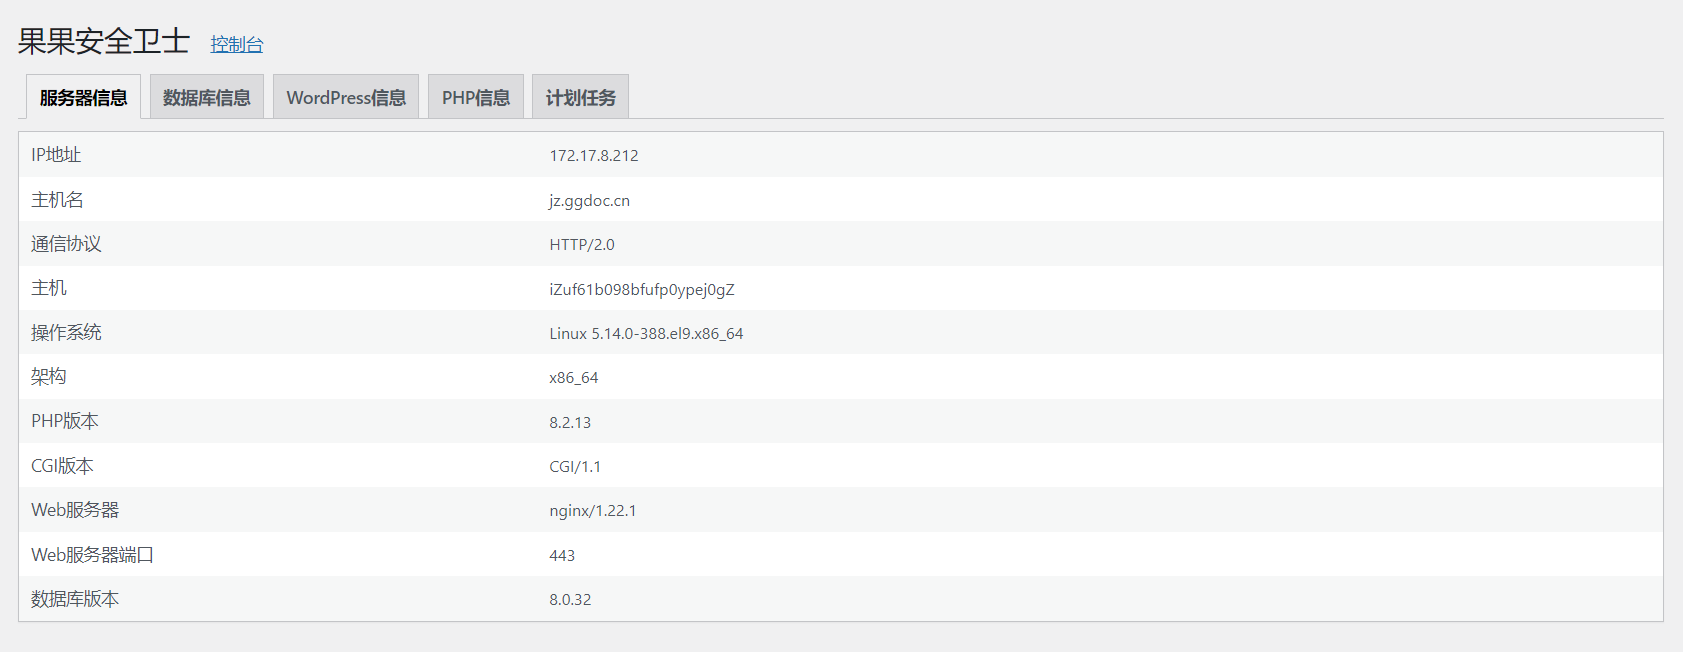Image resolution: width=1683 pixels, height=652 pixels.
Task: Click the IP地址 row label
Action: coord(56,155)
